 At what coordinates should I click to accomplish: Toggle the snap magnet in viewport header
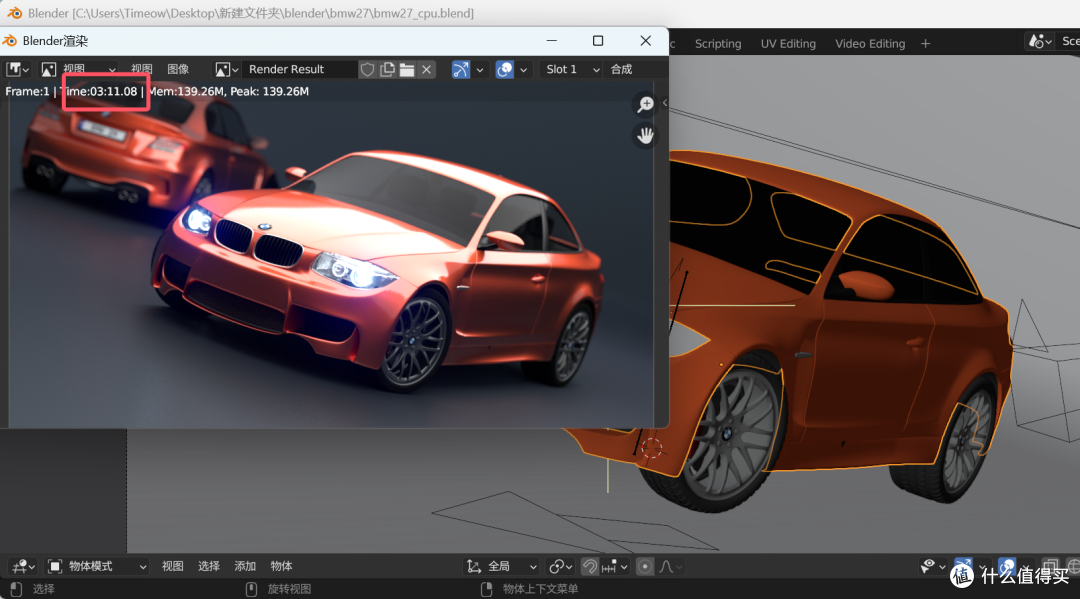(590, 567)
